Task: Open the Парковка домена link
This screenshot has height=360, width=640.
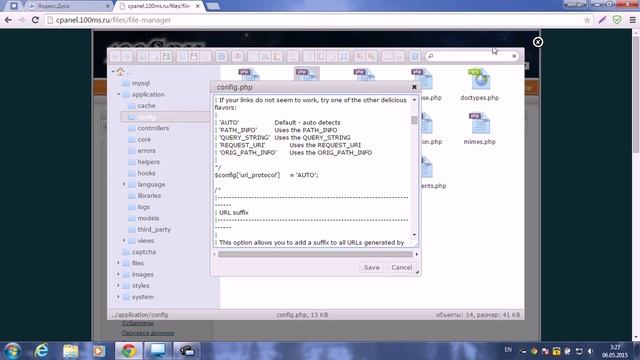Action: [148, 333]
